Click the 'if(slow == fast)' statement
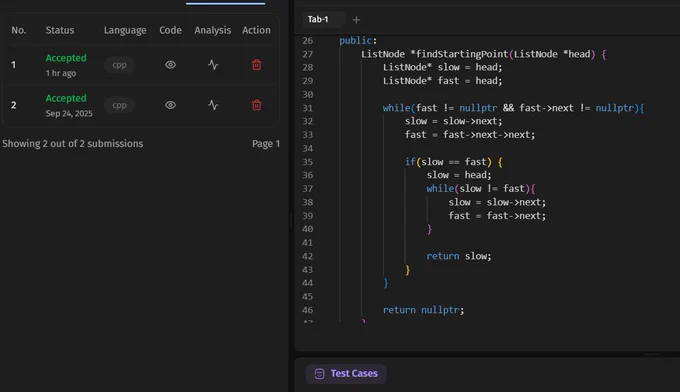The height and width of the screenshot is (392, 680). (x=448, y=162)
